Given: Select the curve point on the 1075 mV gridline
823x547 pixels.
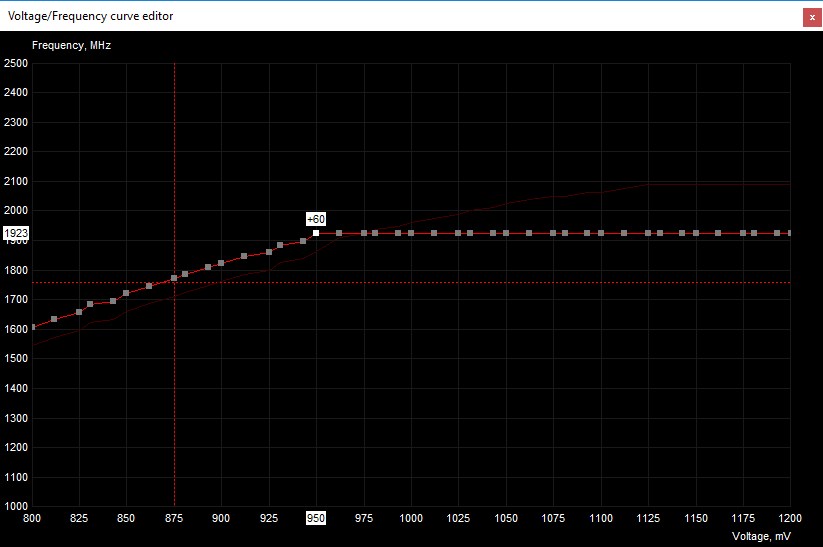Looking at the screenshot, I should 553,233.
